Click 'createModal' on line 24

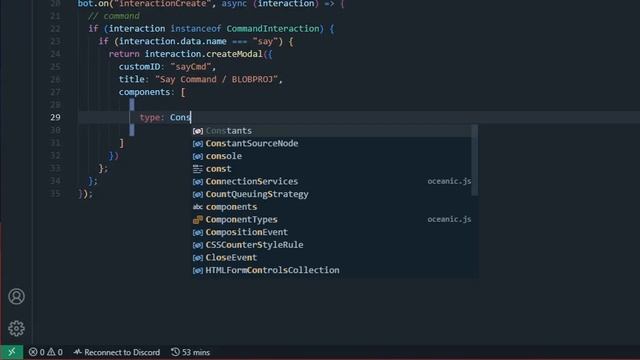click(x=234, y=54)
